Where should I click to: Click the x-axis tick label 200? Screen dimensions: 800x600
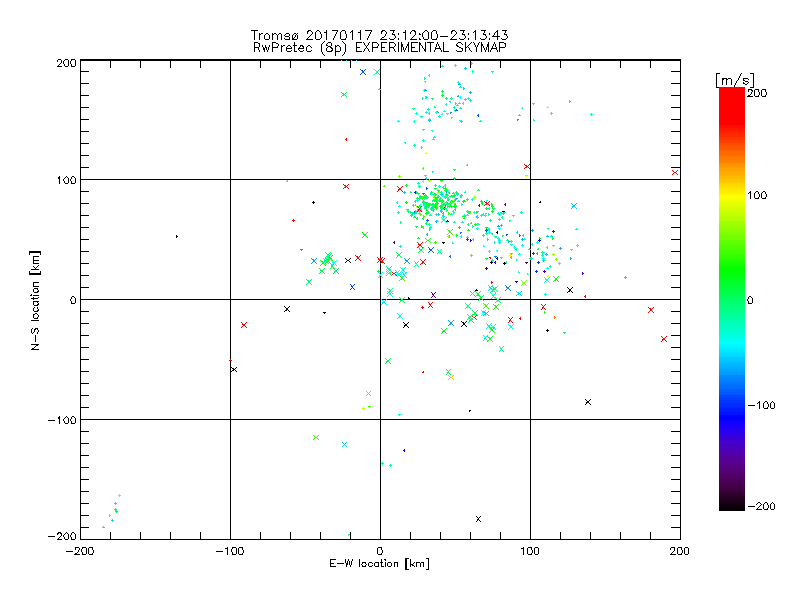coord(680,551)
